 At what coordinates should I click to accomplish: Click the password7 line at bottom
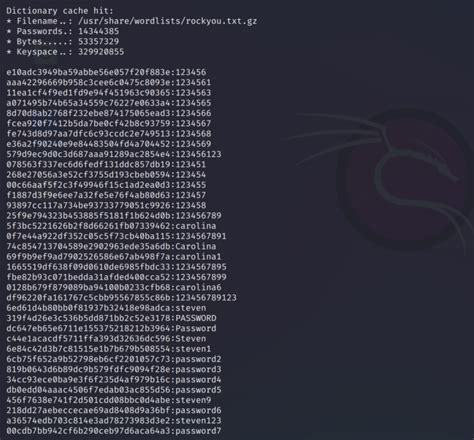[x=114, y=431]
